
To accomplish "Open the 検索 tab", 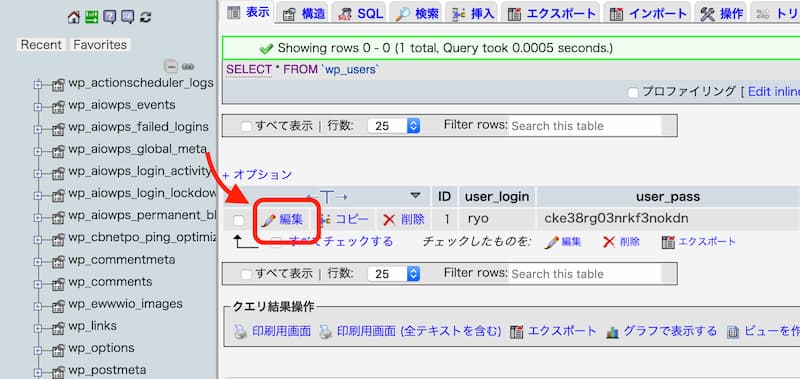I will point(417,13).
